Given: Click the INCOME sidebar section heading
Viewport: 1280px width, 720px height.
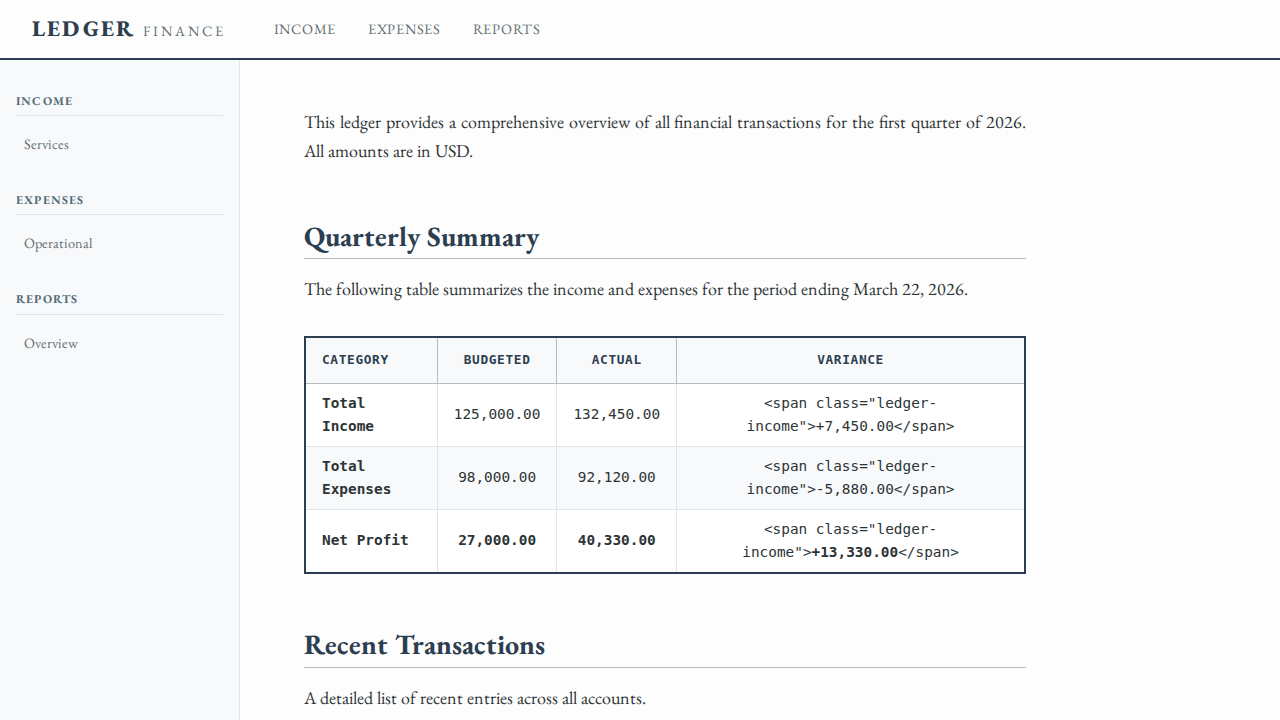Looking at the screenshot, I should click(44, 100).
